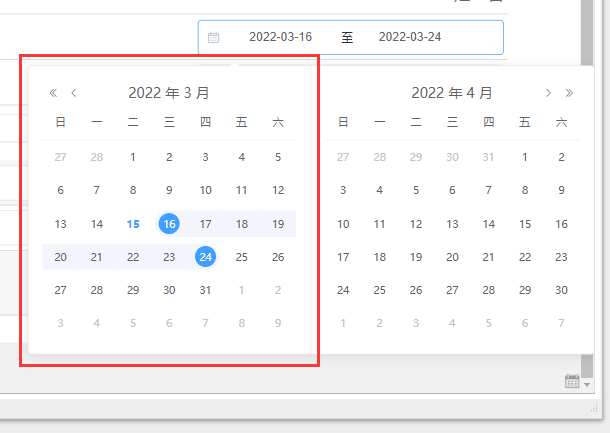
Task: Pick March 12 in left calendar
Action: click(x=278, y=190)
